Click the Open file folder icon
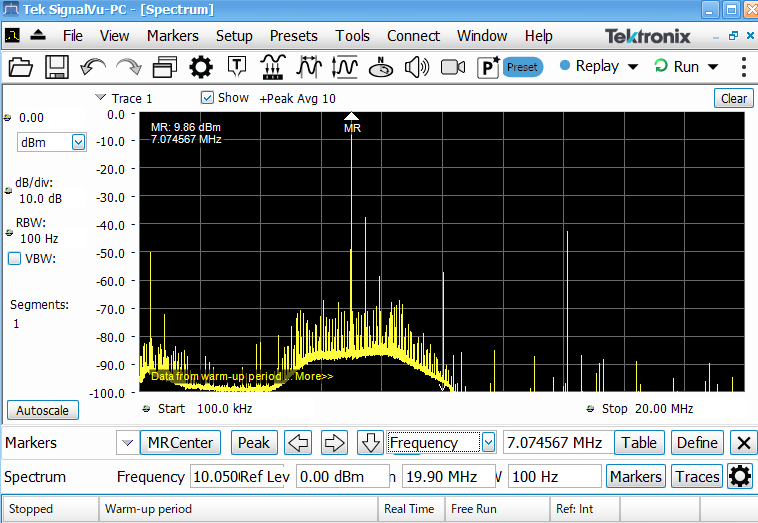Image resolution: width=758 pixels, height=523 pixels. [x=21, y=67]
